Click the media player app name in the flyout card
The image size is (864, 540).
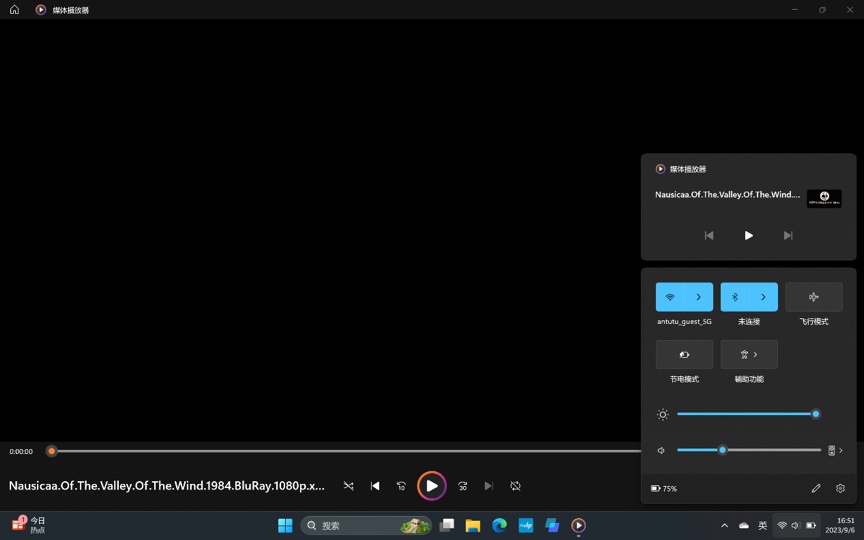pos(688,169)
